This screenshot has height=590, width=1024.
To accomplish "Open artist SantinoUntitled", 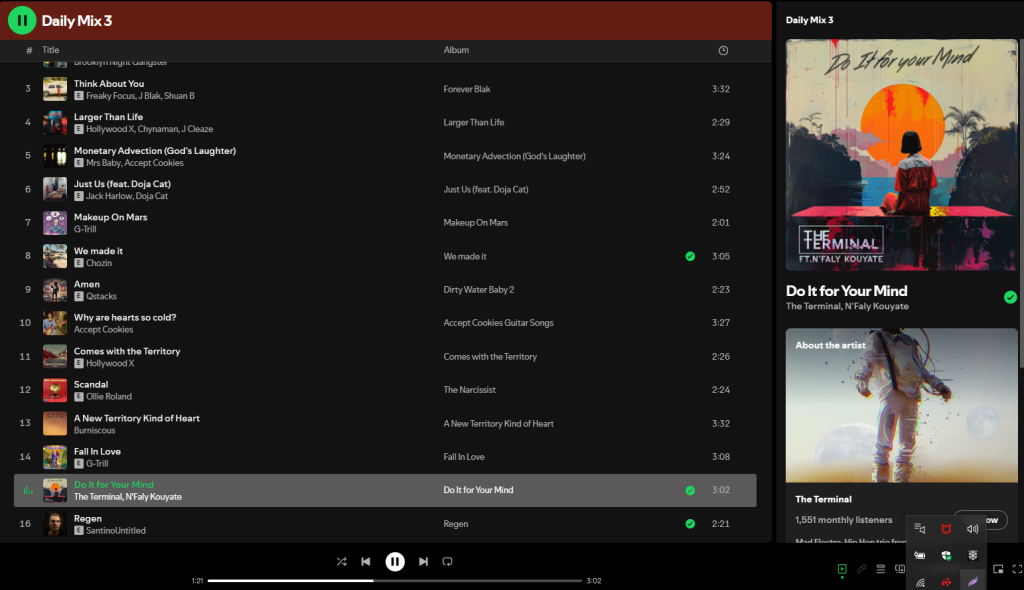I will pyautogui.click(x=116, y=531).
